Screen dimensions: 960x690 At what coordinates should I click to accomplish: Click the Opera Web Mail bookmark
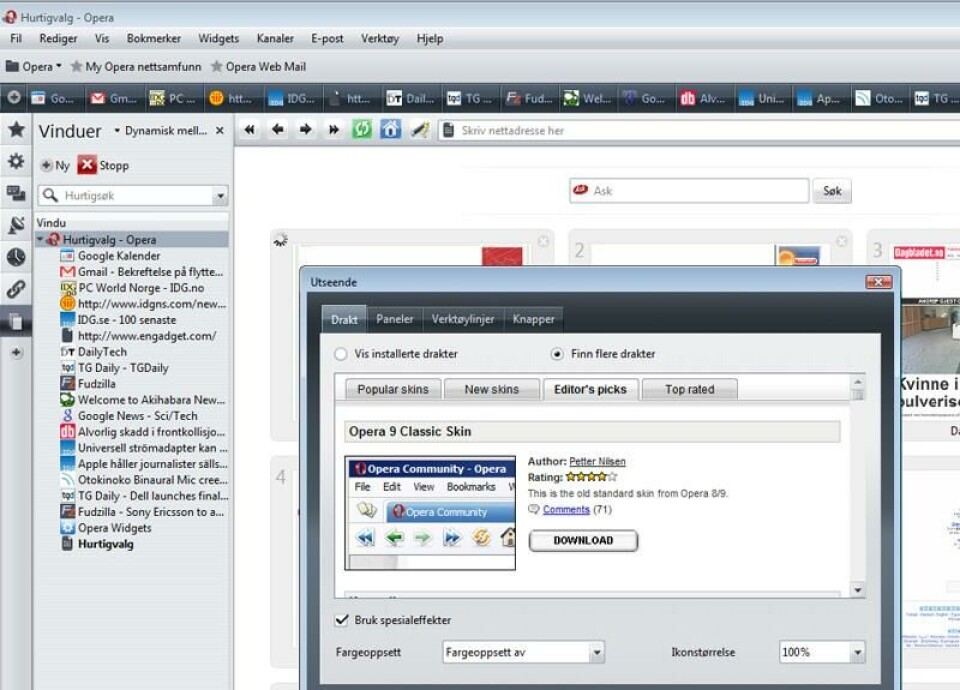258,67
